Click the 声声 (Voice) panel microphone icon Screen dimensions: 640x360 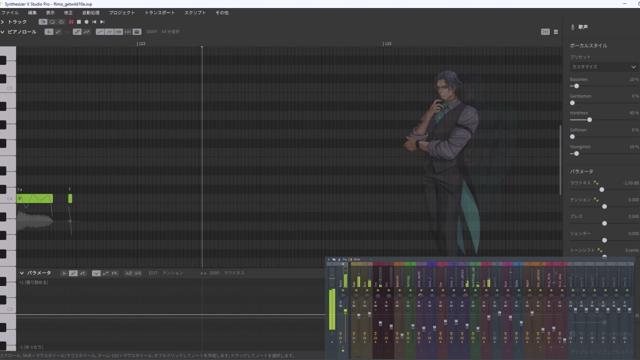[x=572, y=27]
